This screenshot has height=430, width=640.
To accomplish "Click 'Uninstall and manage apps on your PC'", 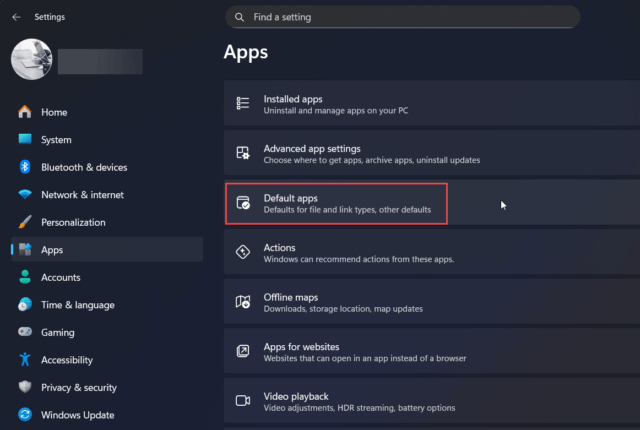I will (336, 111).
